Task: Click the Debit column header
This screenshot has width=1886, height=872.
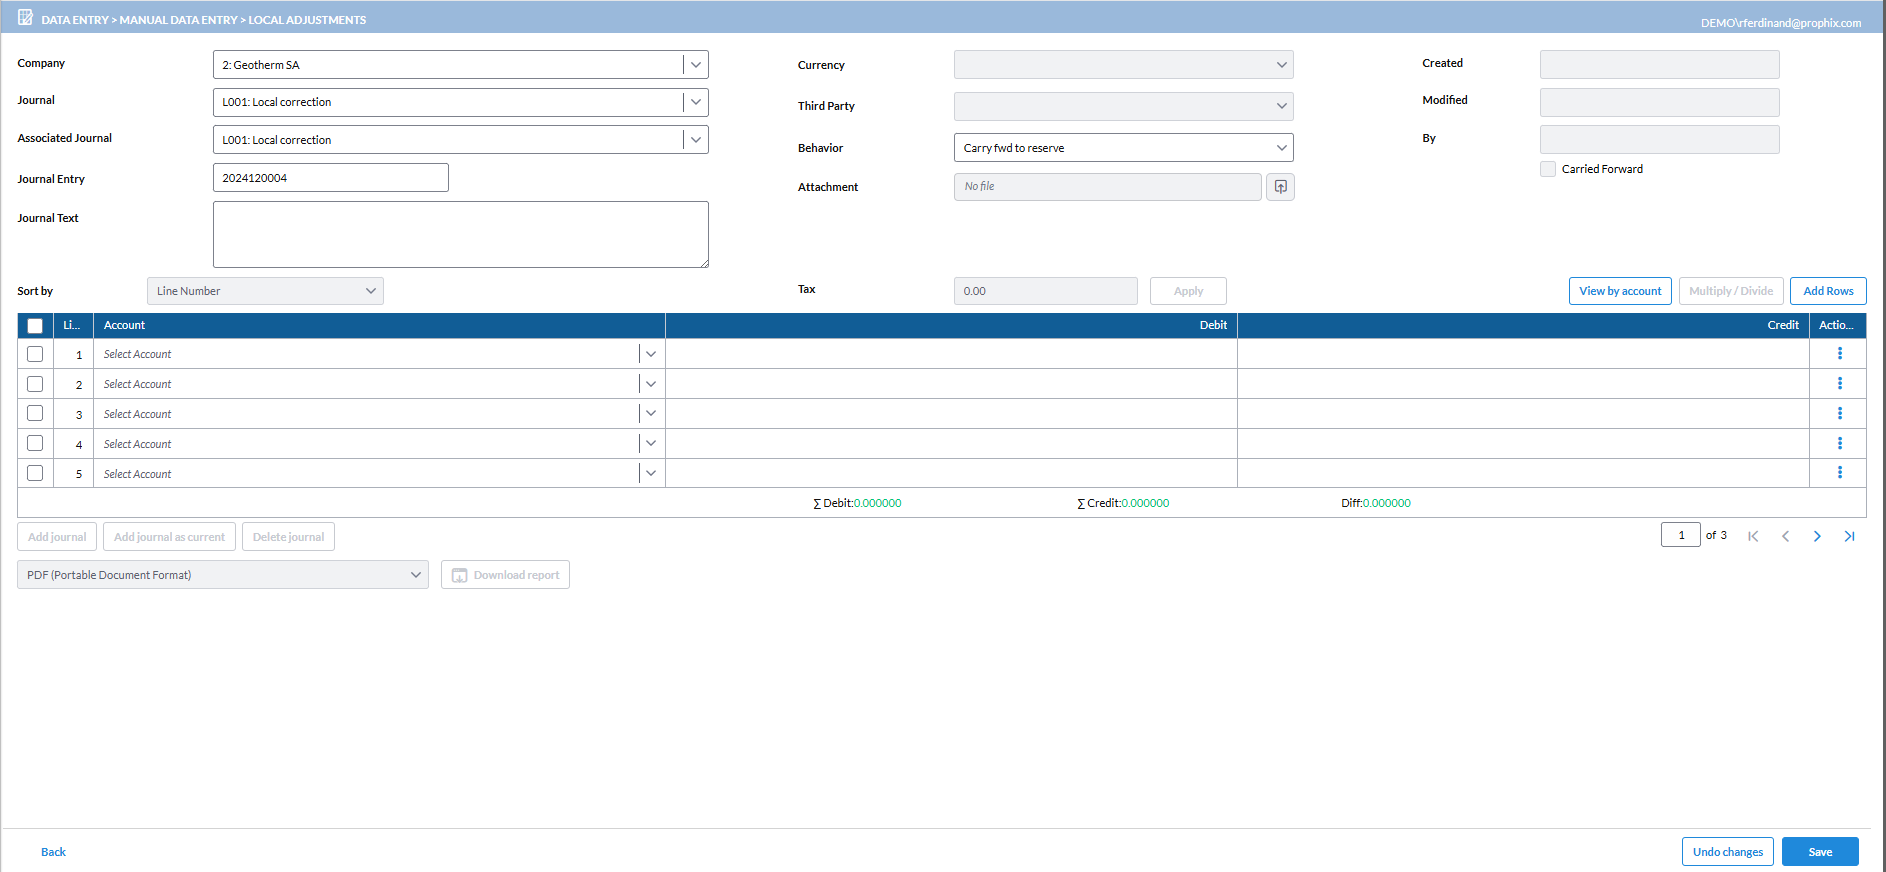Action: pos(1212,325)
